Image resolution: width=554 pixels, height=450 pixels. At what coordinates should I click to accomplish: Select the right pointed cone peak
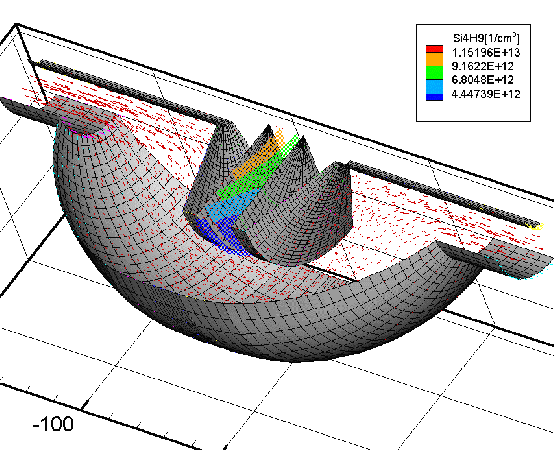[x=302, y=141]
